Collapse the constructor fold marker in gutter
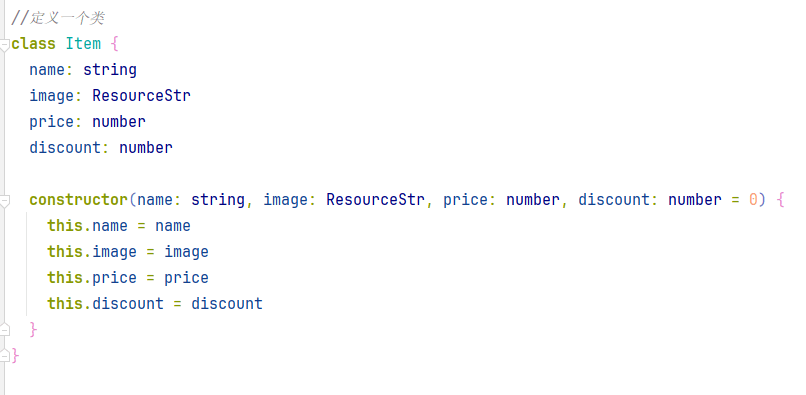Image resolution: width=806 pixels, height=395 pixels. 5,201
